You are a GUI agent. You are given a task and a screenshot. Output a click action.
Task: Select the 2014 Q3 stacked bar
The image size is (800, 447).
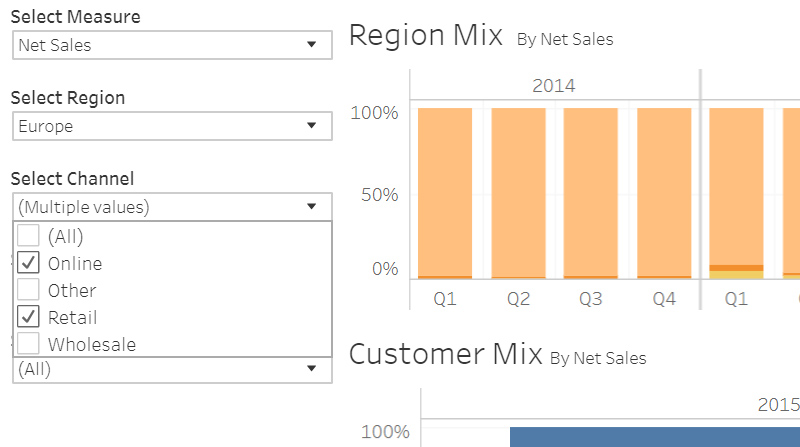pyautogui.click(x=591, y=190)
